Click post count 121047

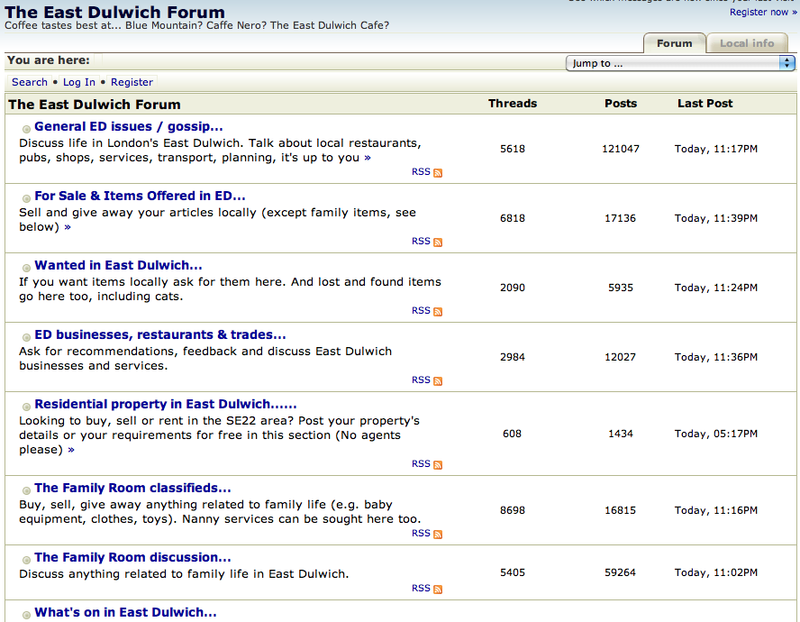pos(620,149)
